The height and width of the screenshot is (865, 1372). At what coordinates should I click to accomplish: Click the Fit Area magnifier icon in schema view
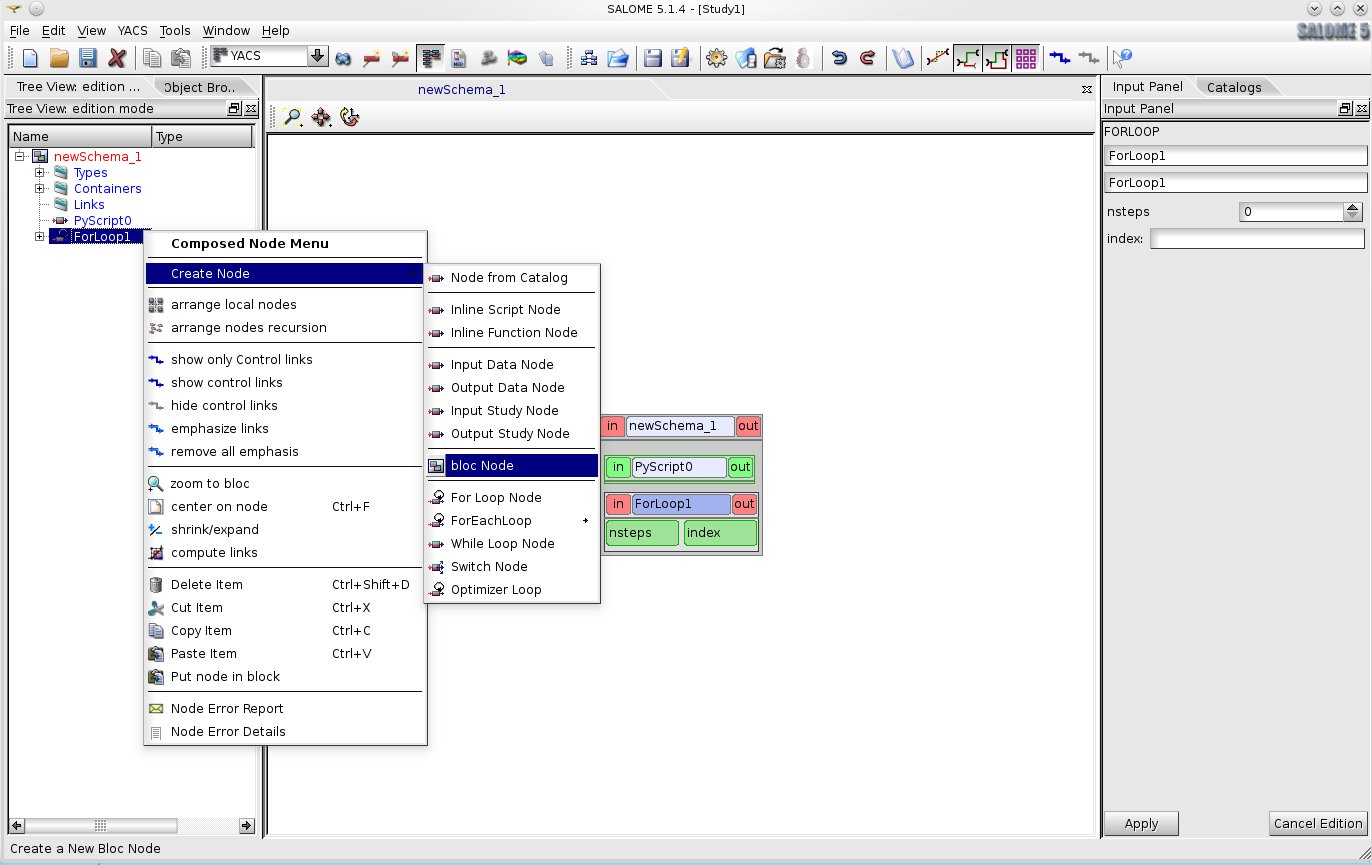293,117
